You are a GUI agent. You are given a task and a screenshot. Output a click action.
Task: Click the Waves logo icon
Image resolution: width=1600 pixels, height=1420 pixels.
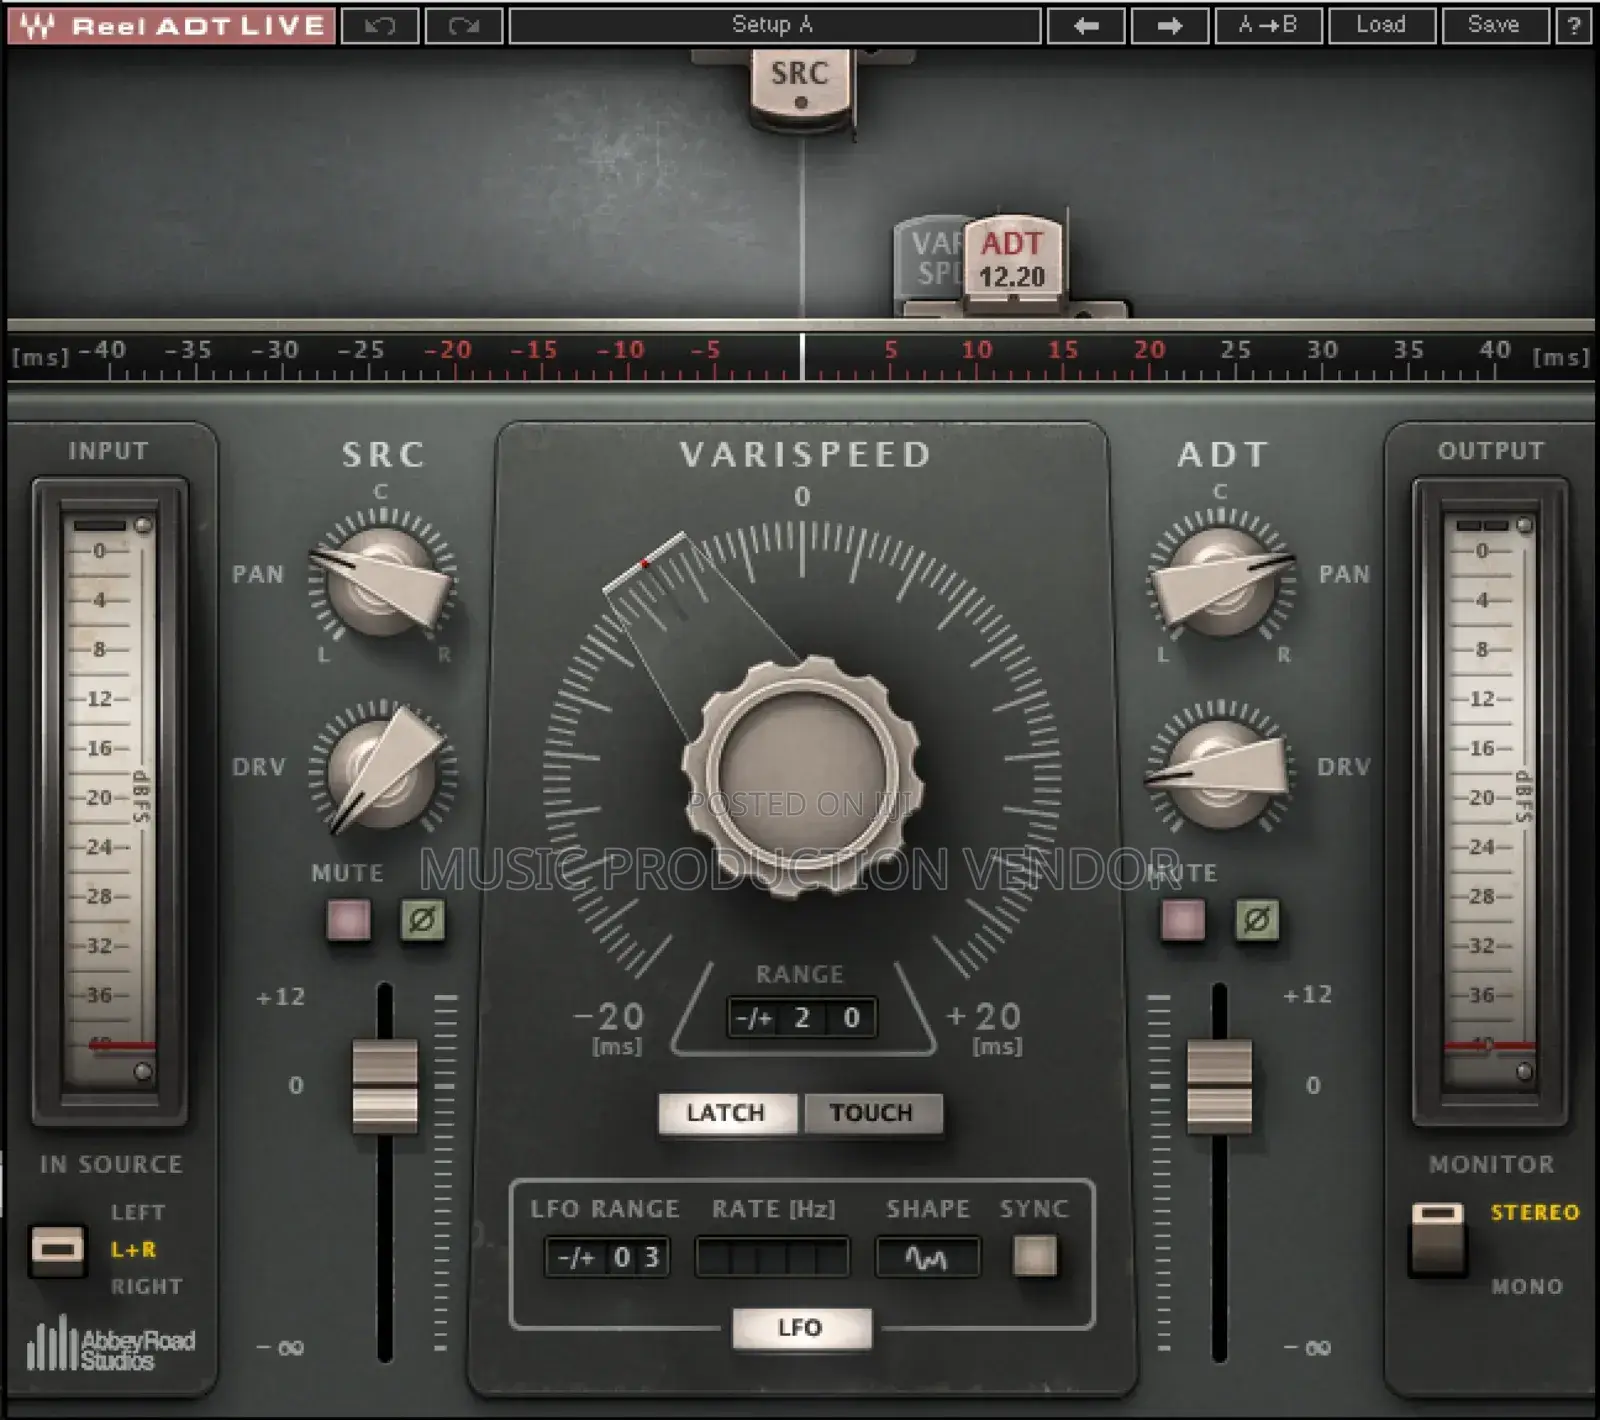[x=38, y=25]
